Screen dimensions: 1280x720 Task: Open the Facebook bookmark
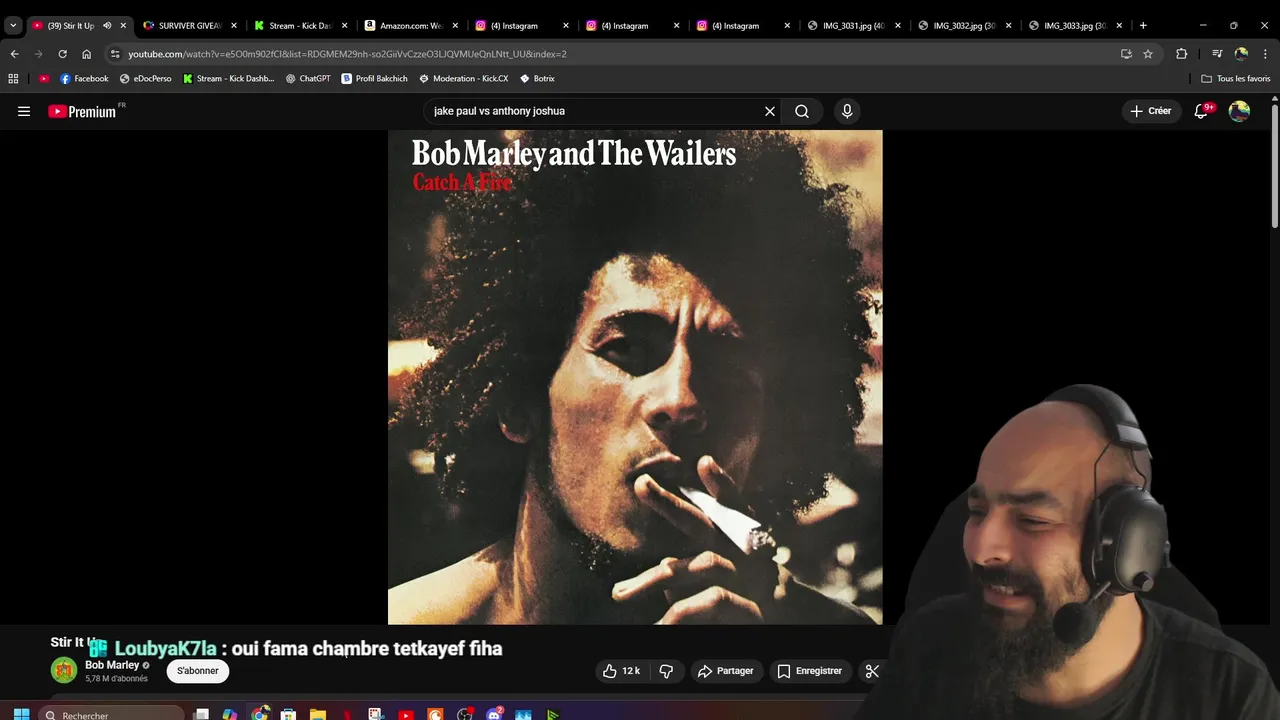(84, 78)
